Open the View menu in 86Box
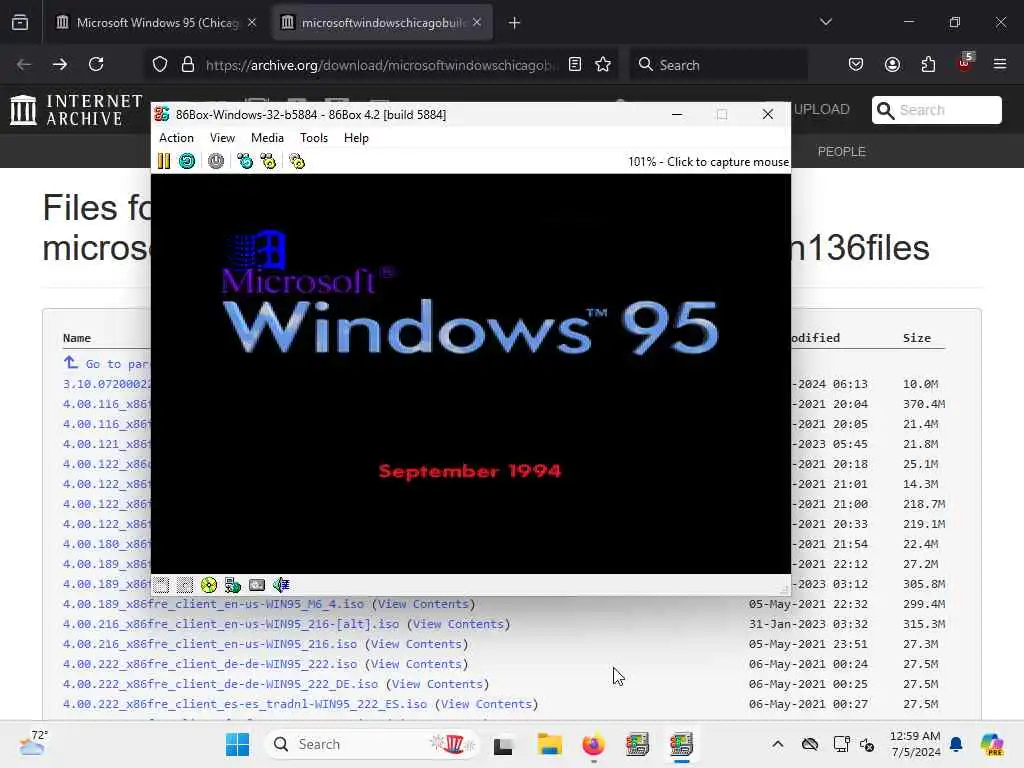Screen dimensions: 1024x768 click(222, 138)
